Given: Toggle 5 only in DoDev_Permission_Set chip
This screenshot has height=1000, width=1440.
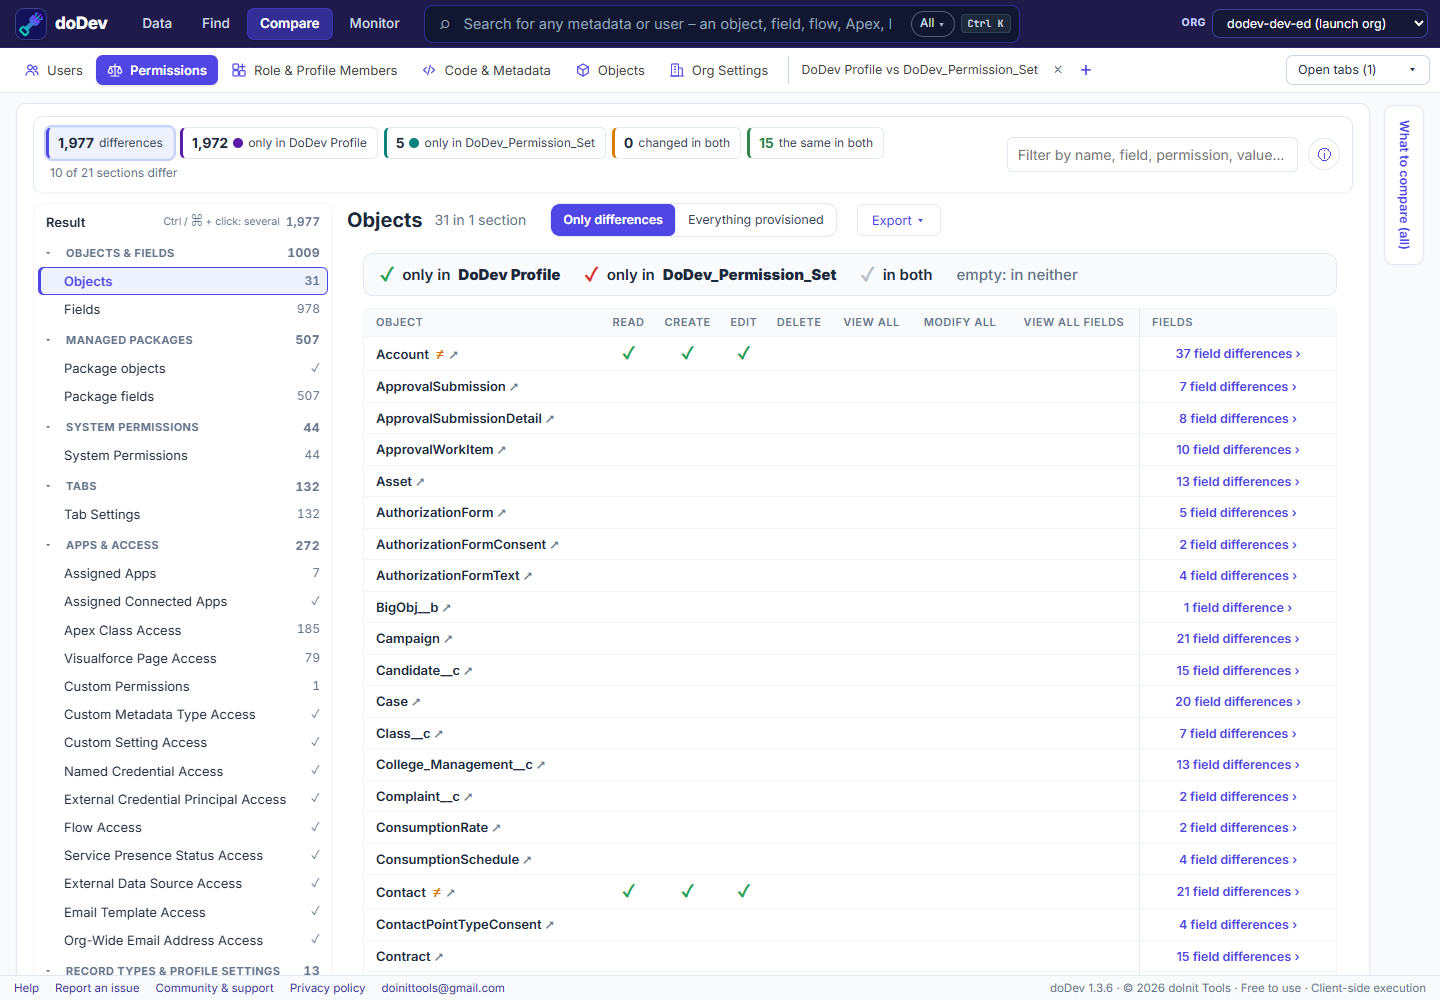Looking at the screenshot, I should click(x=495, y=143).
